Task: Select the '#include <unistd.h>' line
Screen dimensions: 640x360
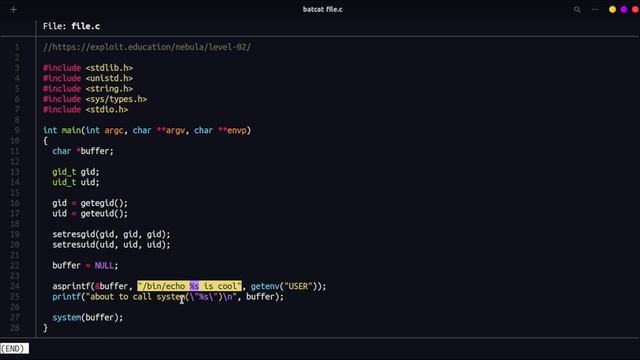Action: click(x=88, y=78)
